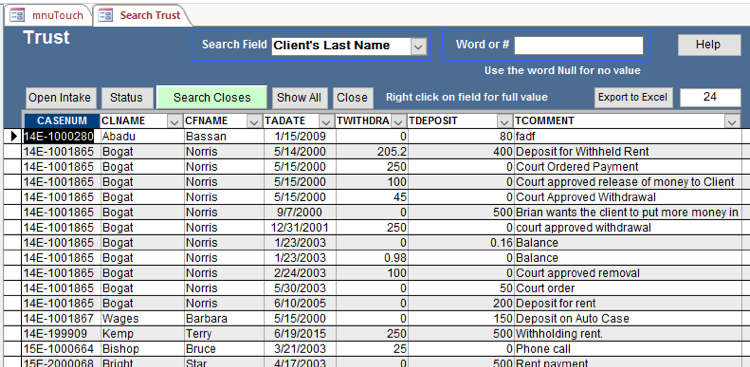Click the first name Barbara cell
The height and width of the screenshot is (367, 750).
[x=223, y=319]
